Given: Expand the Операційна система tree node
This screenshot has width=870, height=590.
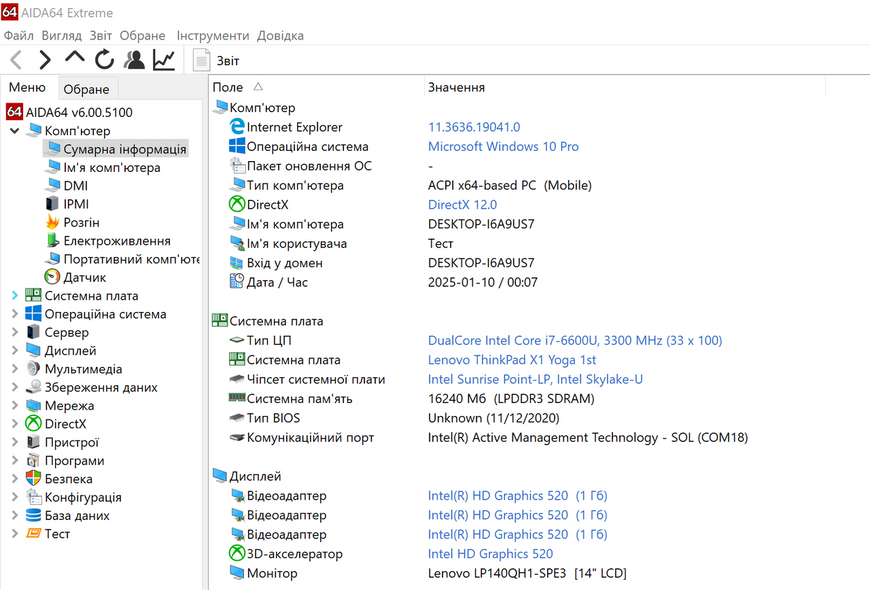Looking at the screenshot, I should (x=15, y=314).
